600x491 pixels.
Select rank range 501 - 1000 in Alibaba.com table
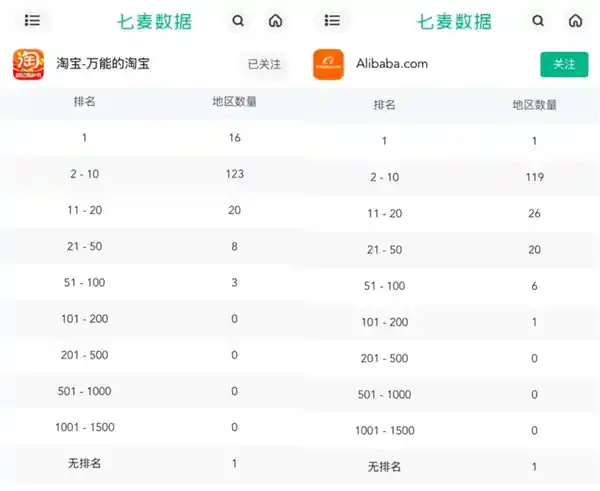point(385,395)
